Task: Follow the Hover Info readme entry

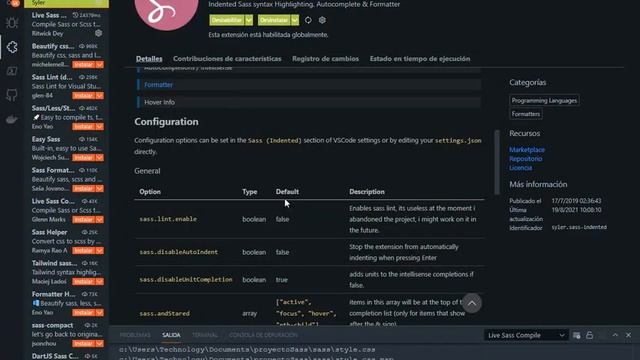Action: 159,102
